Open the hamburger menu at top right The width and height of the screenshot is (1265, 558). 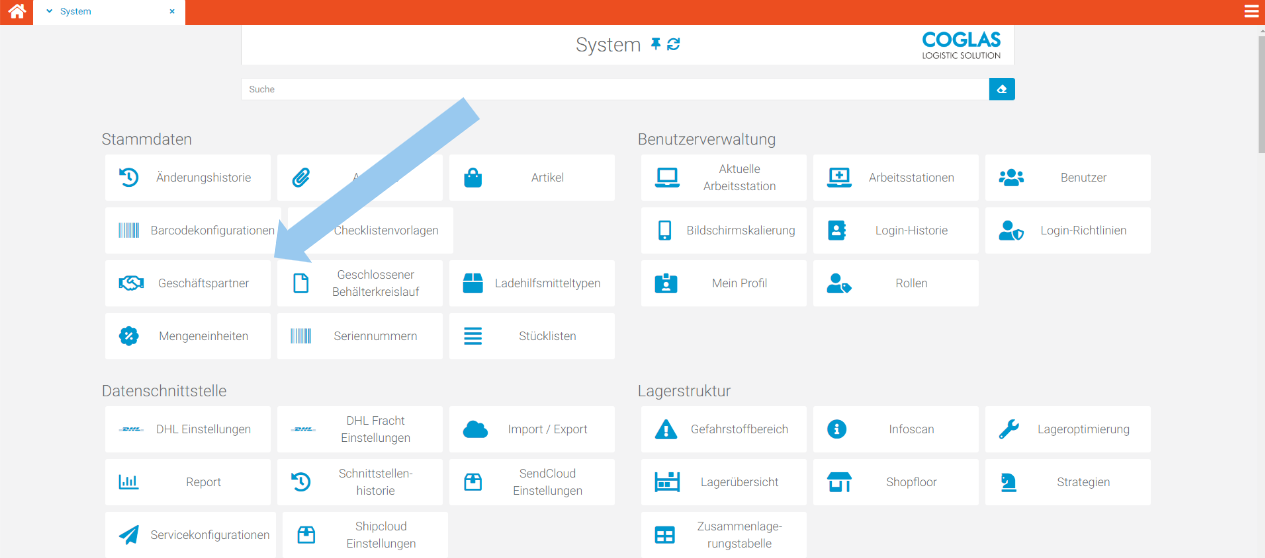click(x=1251, y=12)
